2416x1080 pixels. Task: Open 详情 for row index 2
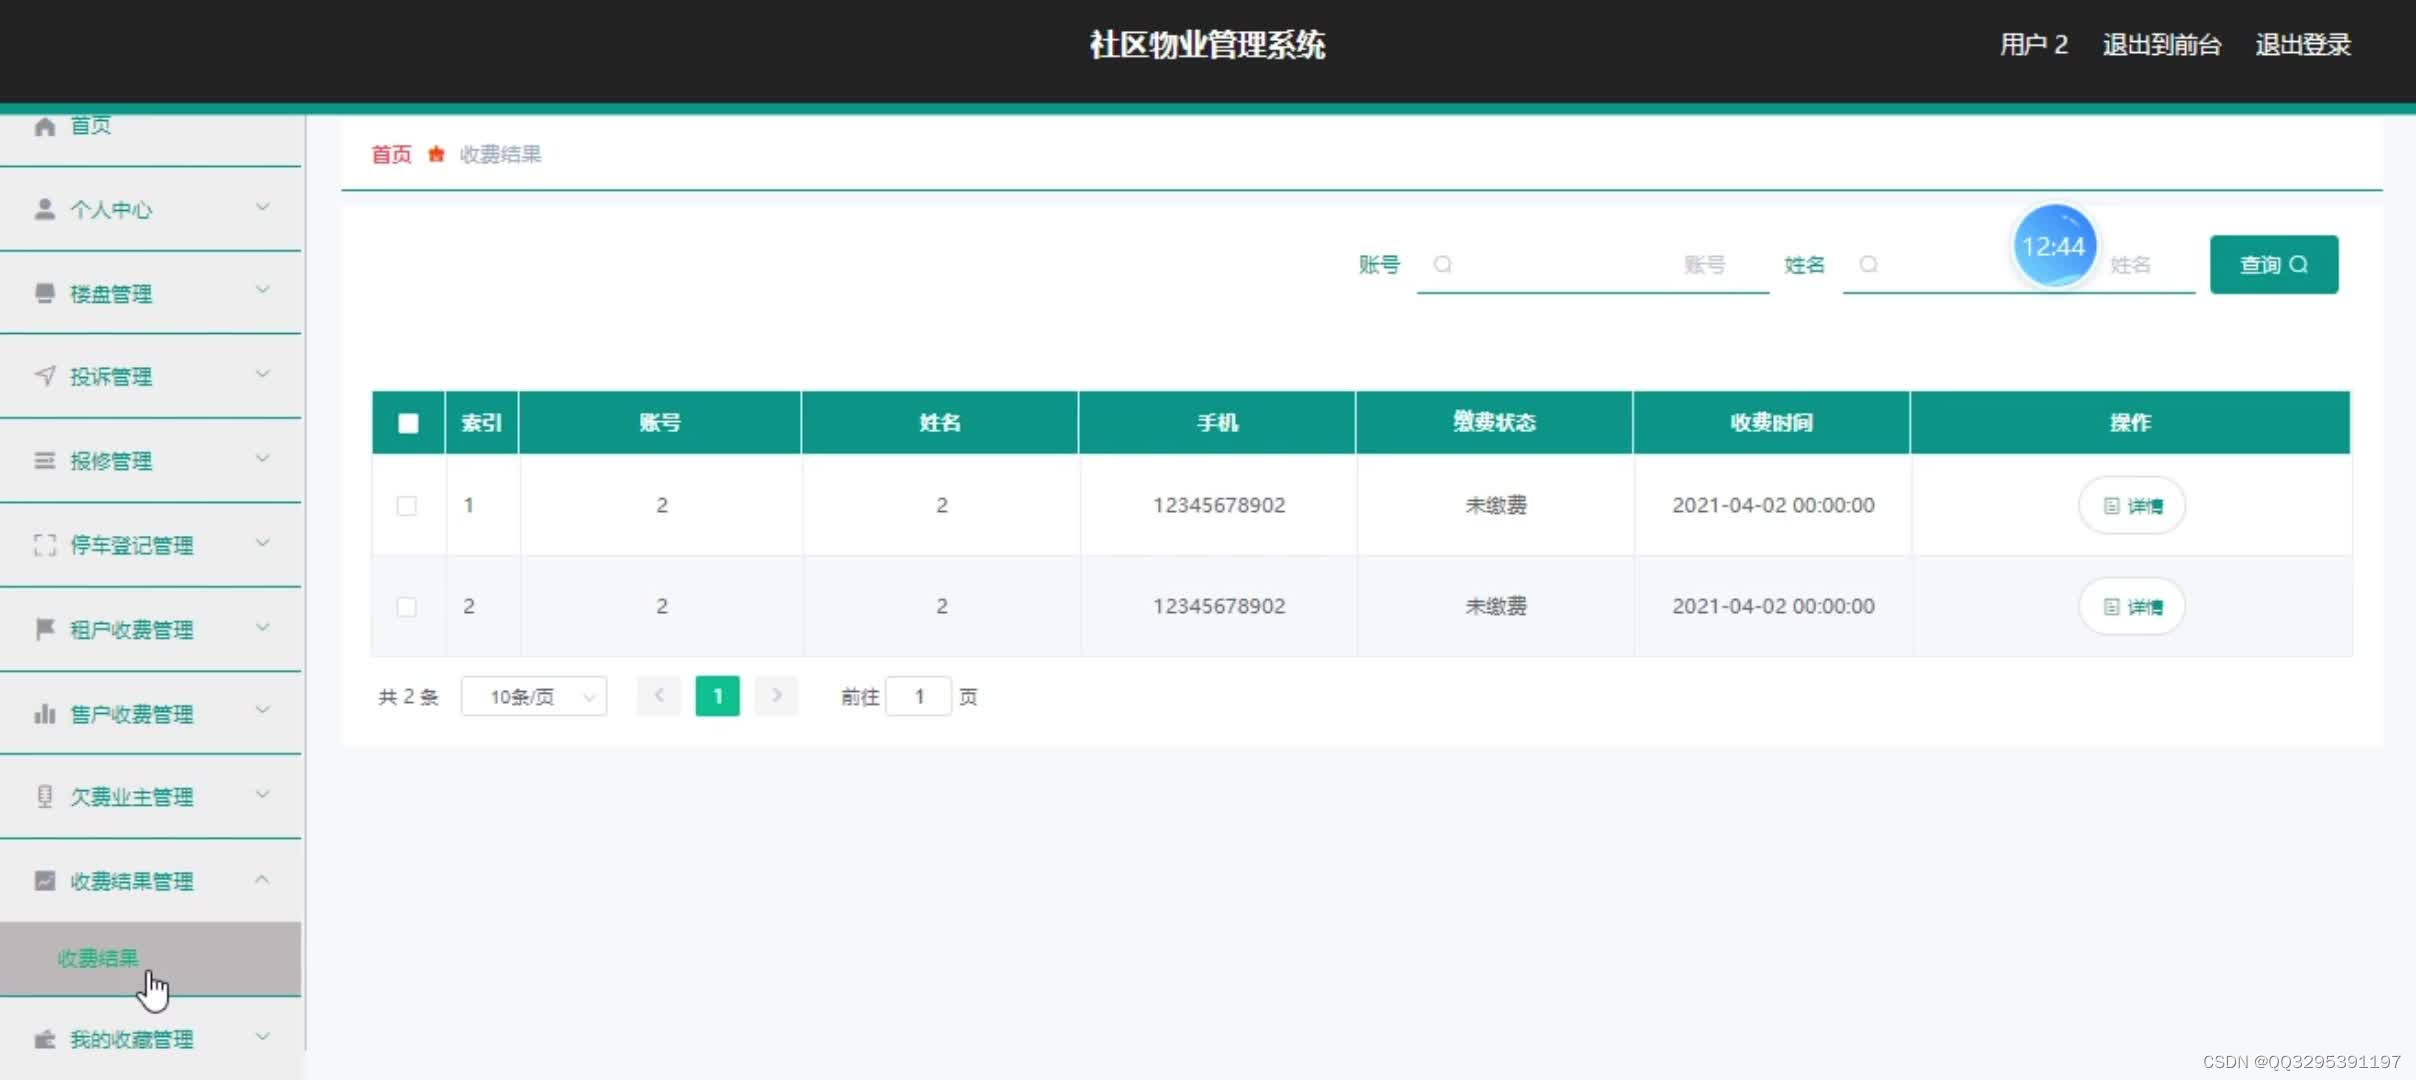(2132, 606)
